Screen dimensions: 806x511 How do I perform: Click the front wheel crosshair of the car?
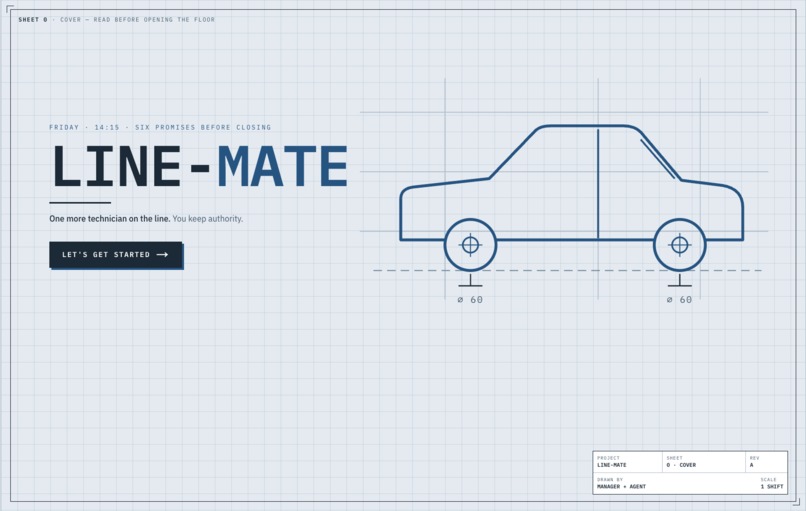(x=470, y=245)
